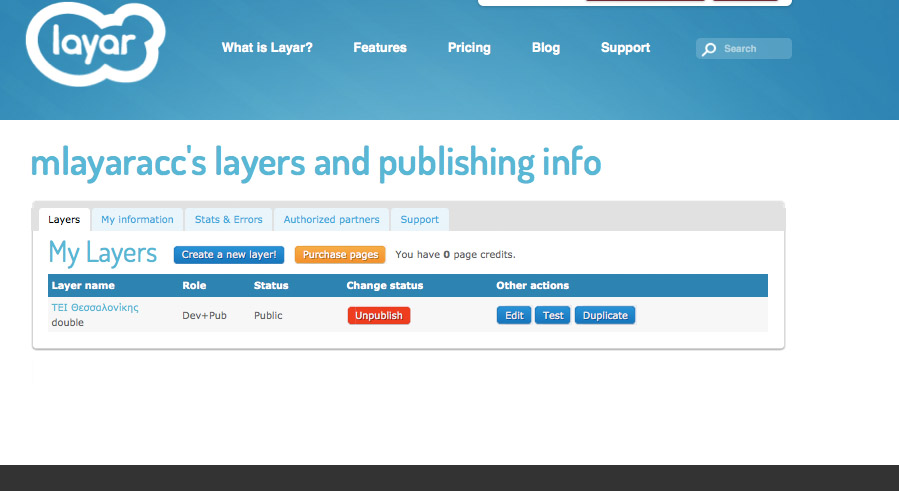Click Create a new layer! button
The width and height of the screenshot is (899, 491).
(x=229, y=255)
